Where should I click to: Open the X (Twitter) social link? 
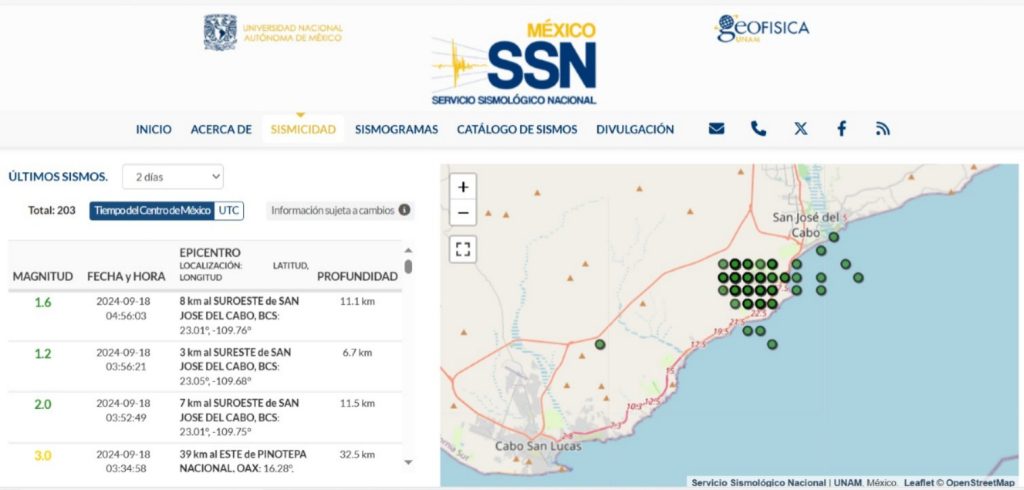click(x=800, y=129)
